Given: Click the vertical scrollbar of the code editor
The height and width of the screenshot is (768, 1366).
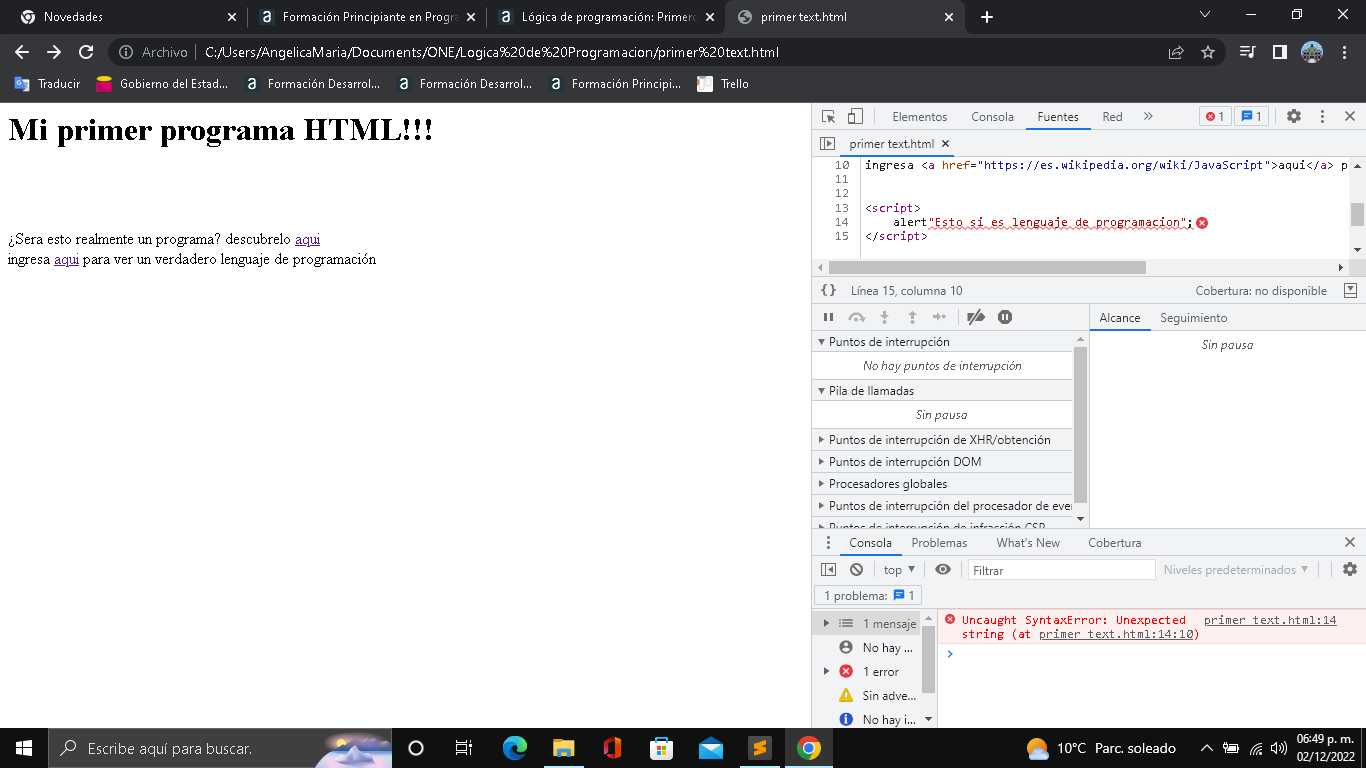Looking at the screenshot, I should (x=1357, y=214).
